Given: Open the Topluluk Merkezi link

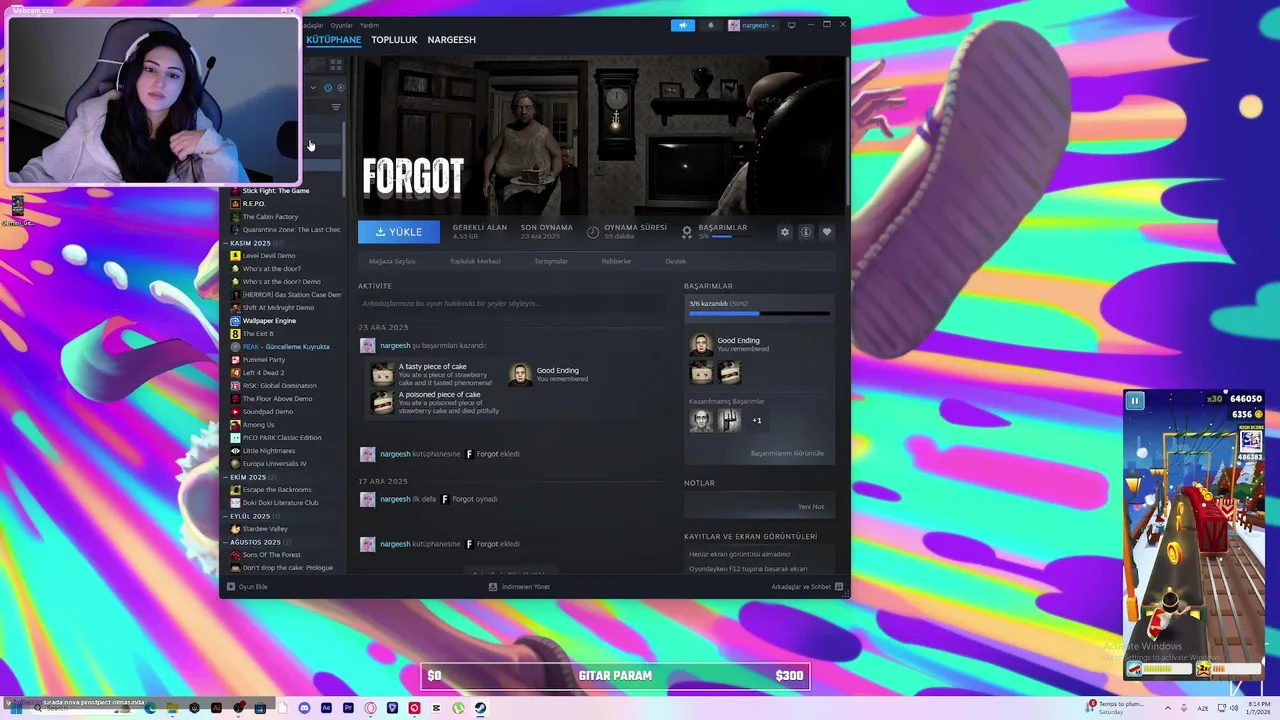Looking at the screenshot, I should tap(475, 261).
